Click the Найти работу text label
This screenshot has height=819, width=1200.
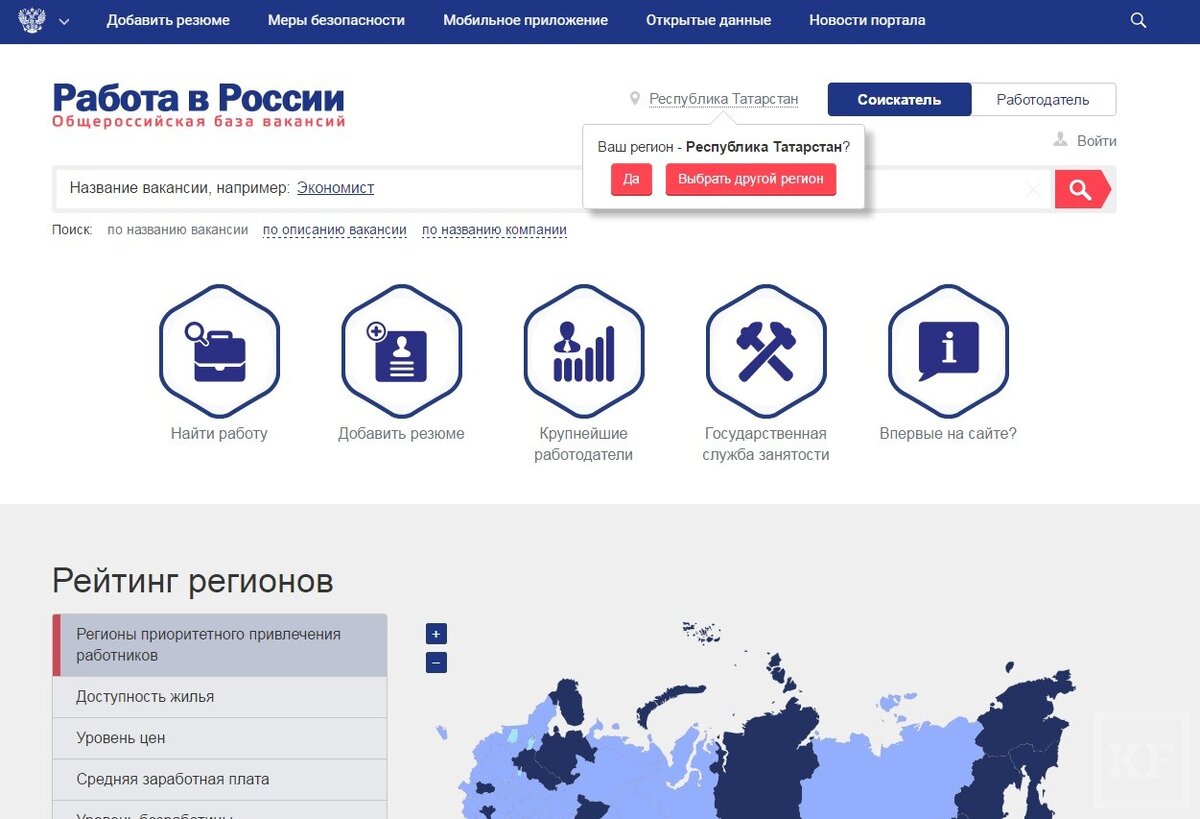tap(219, 434)
